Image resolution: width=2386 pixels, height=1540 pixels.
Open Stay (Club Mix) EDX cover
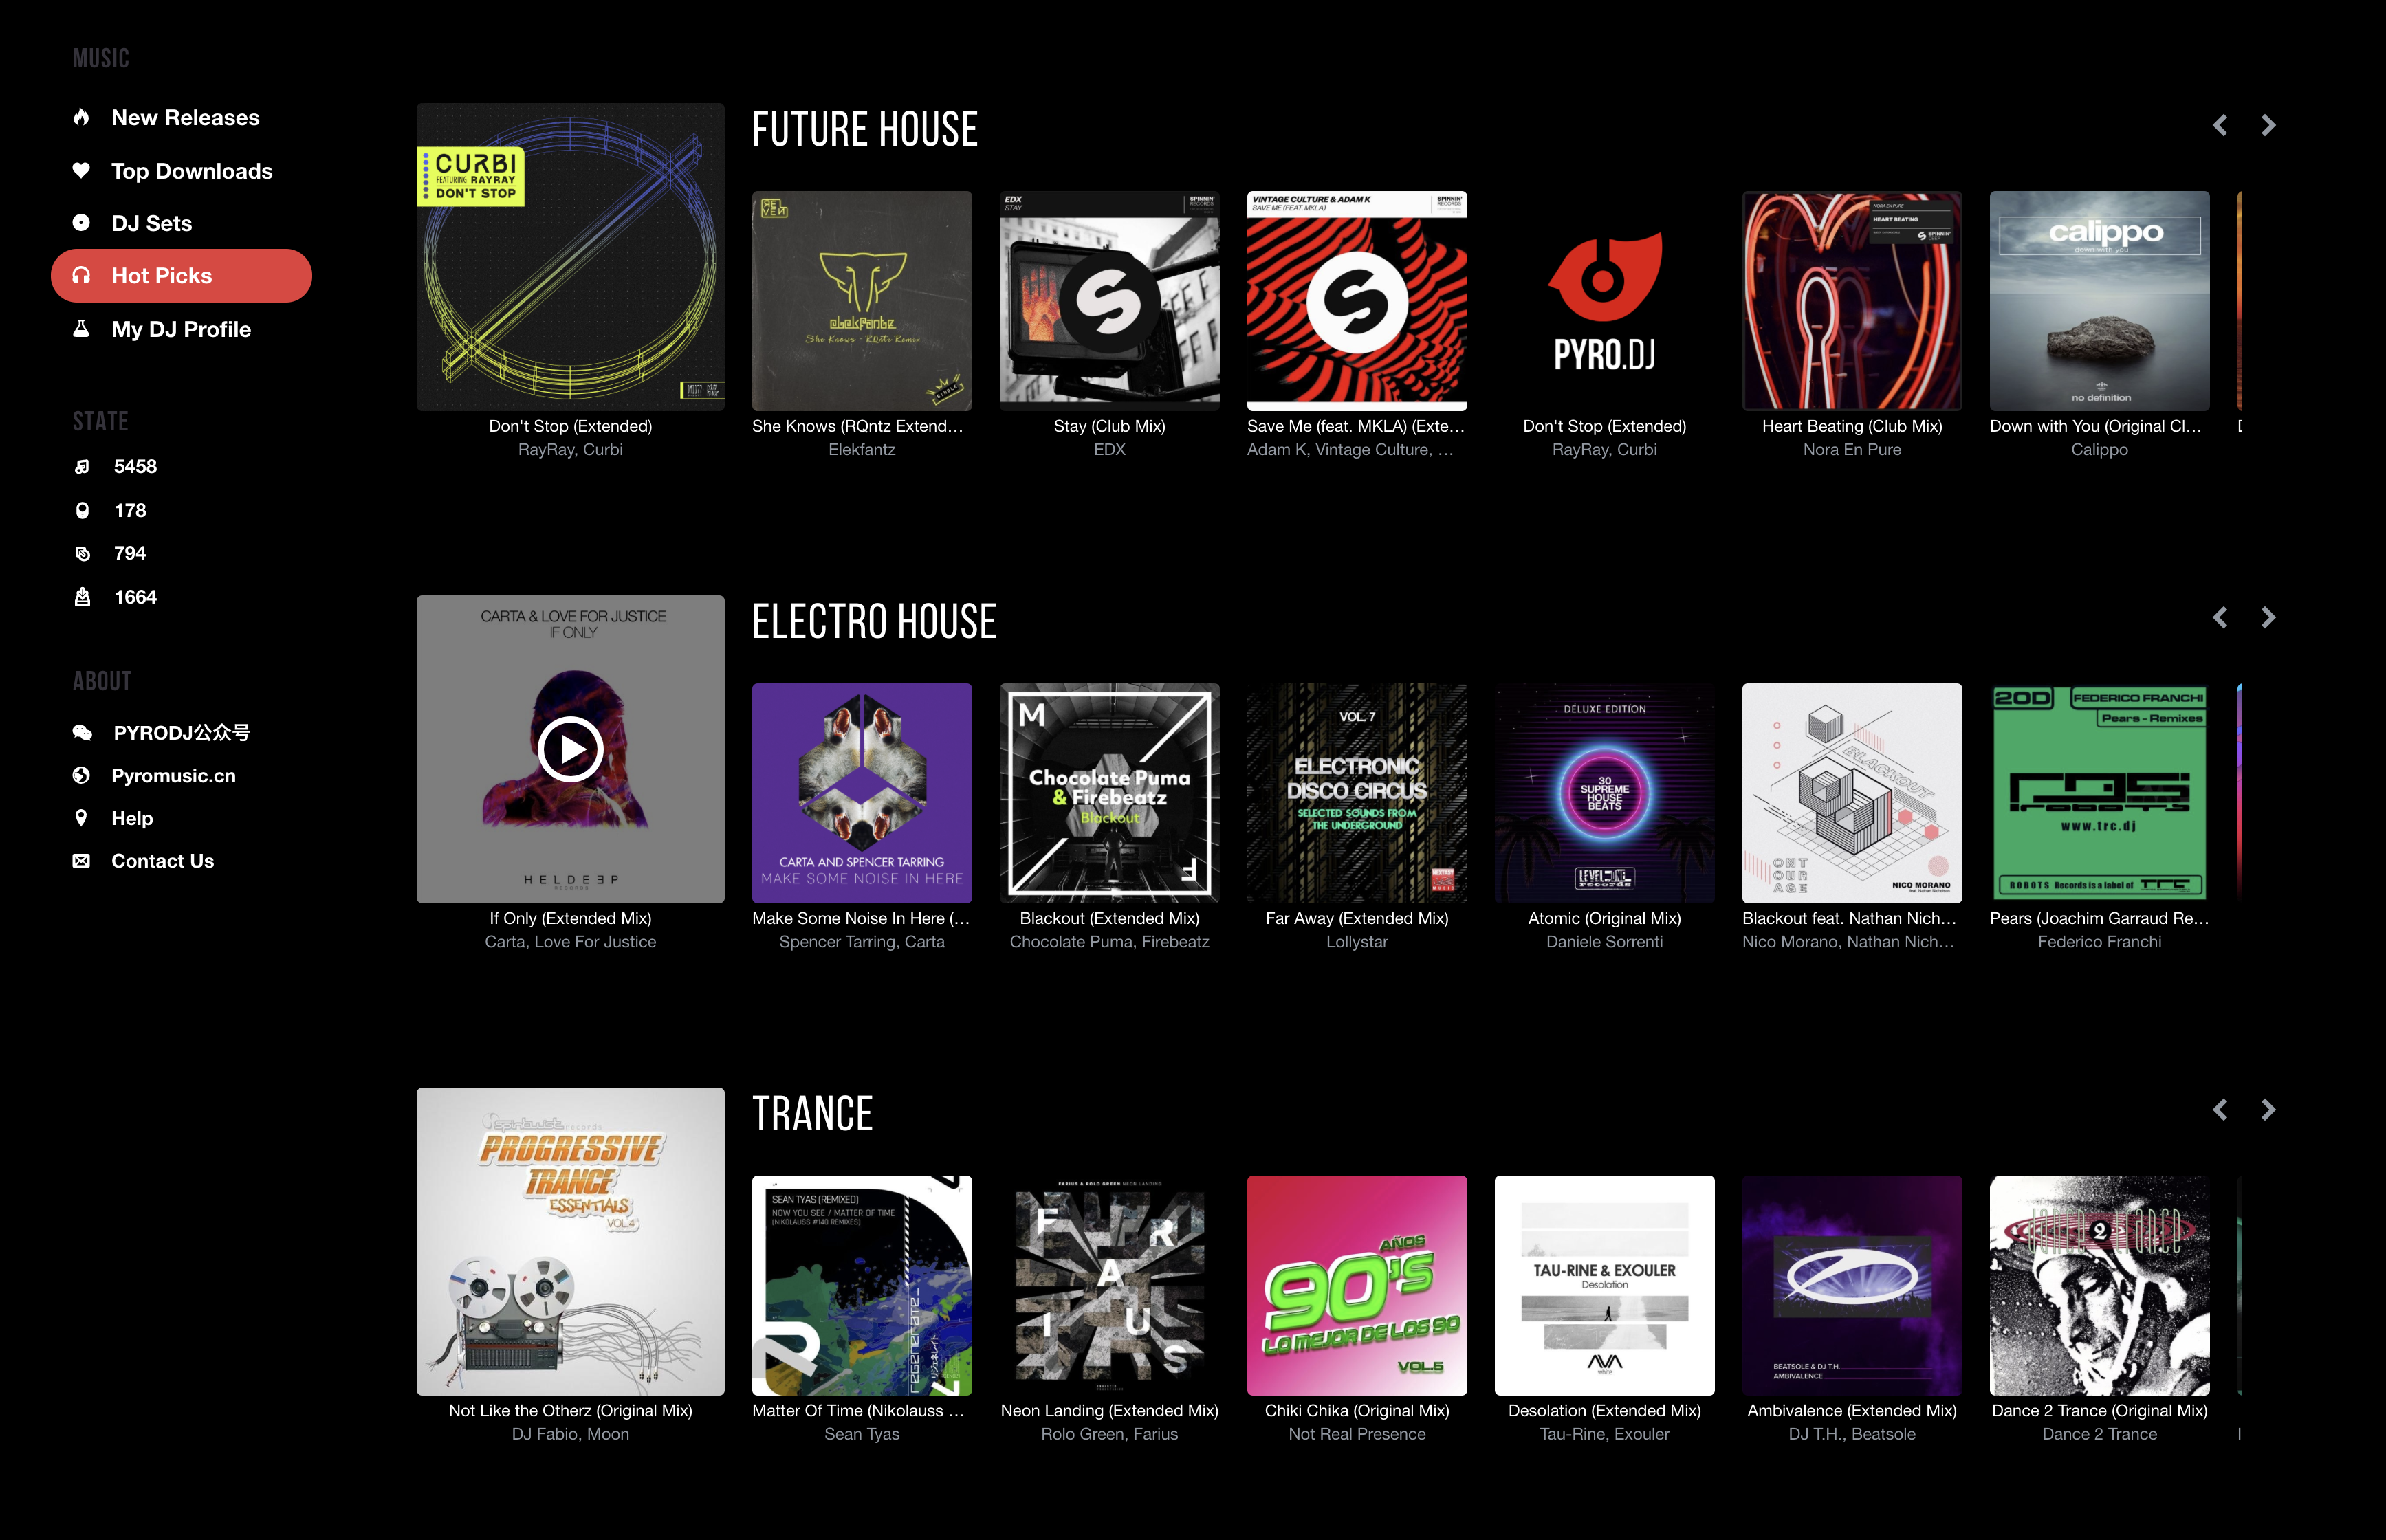pyautogui.click(x=1109, y=301)
